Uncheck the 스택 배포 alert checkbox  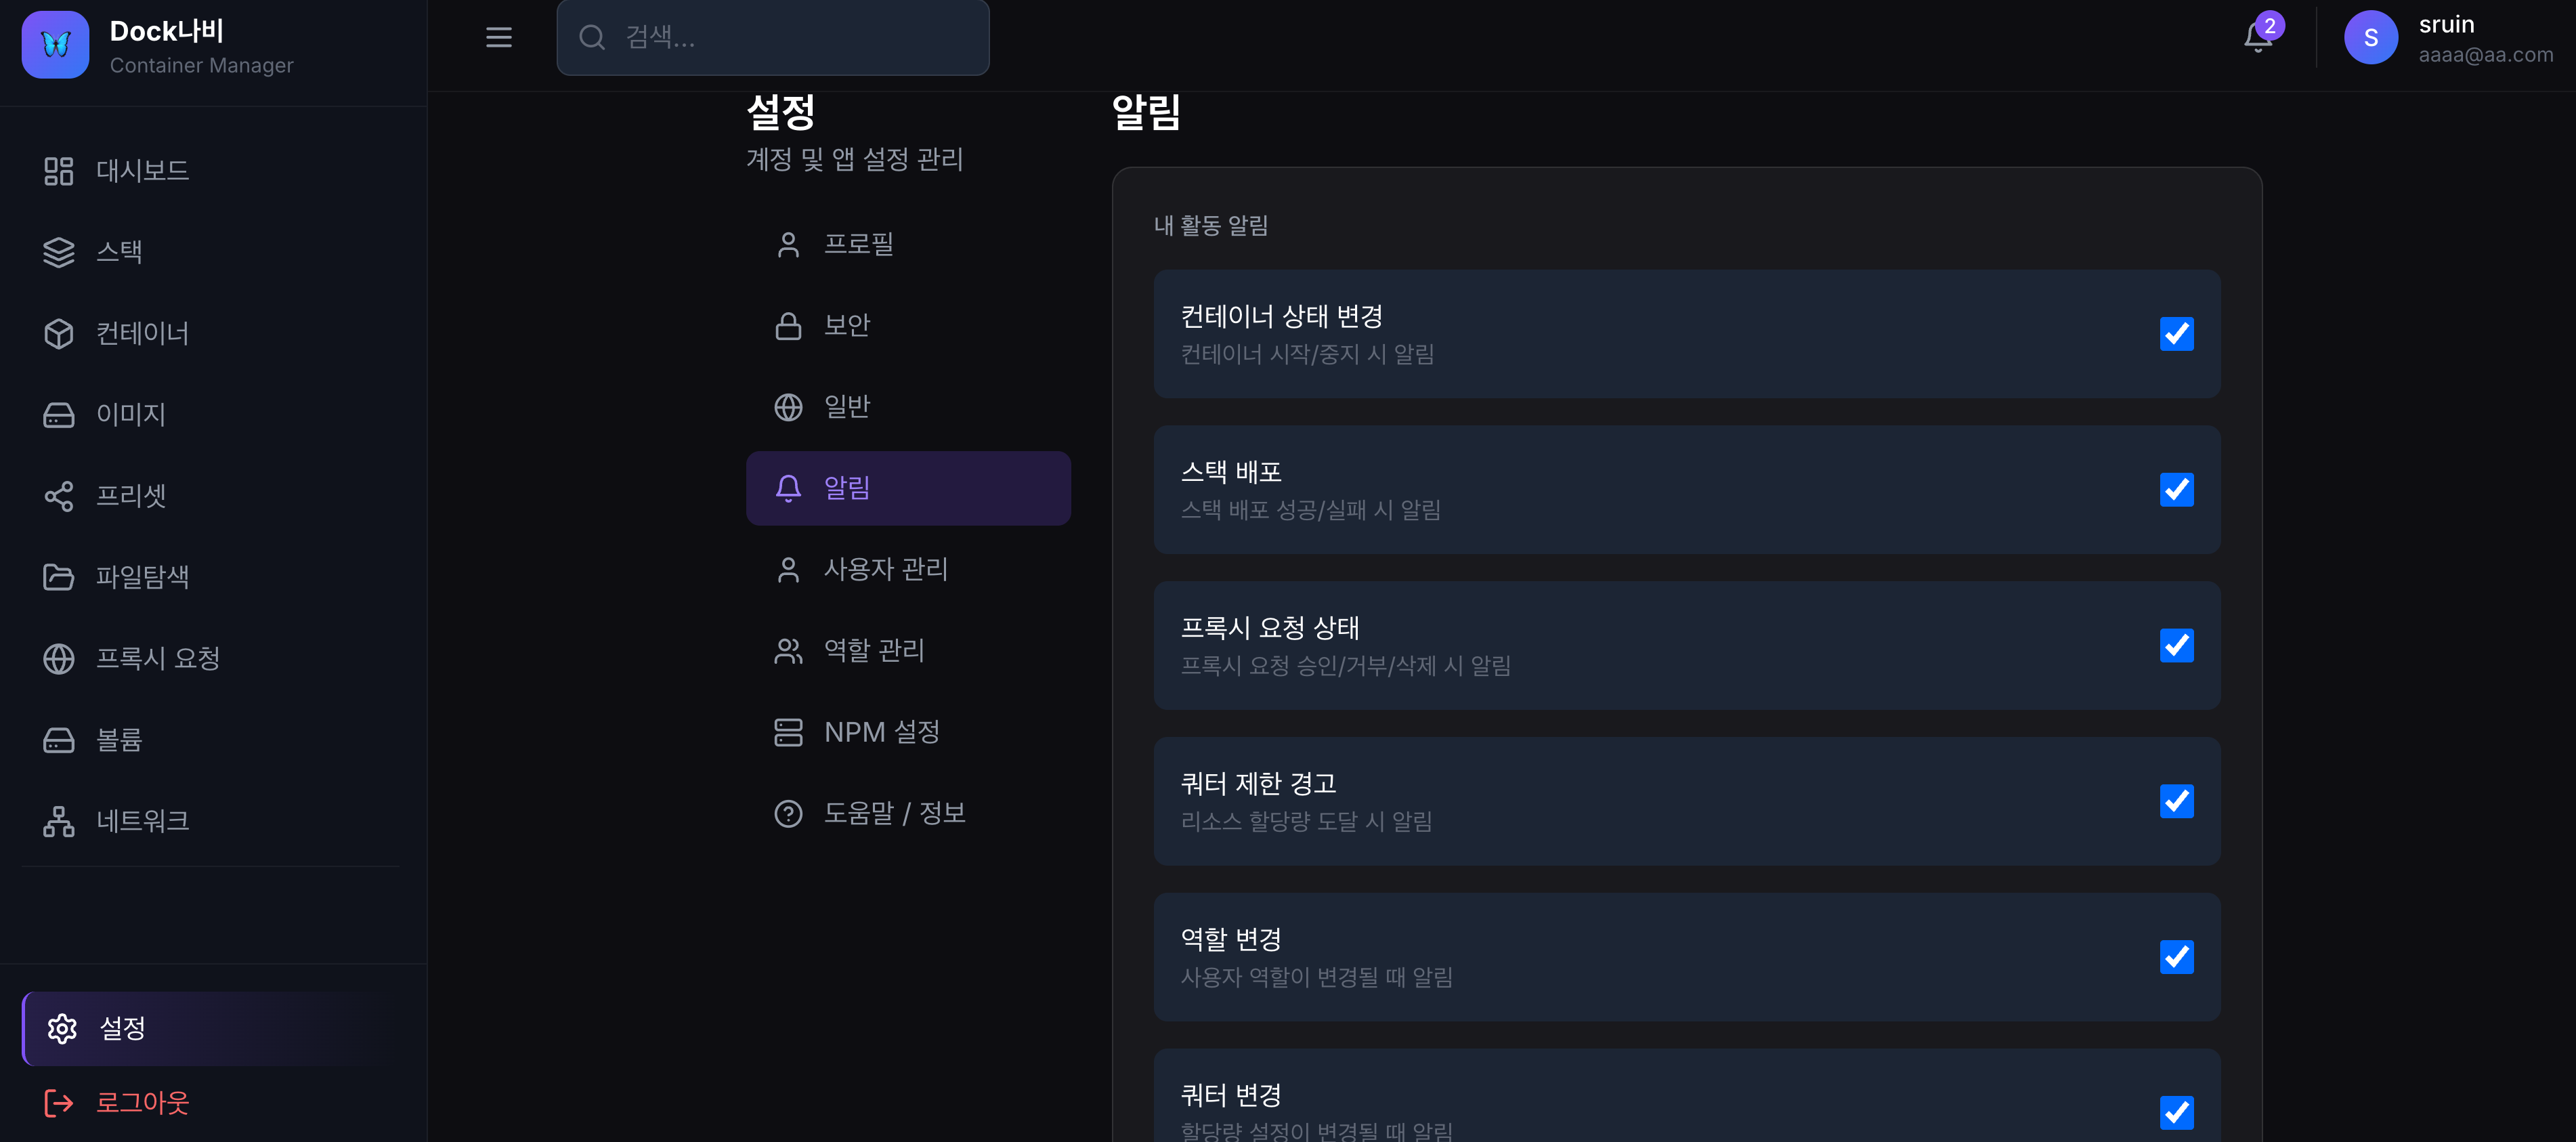pos(2176,490)
